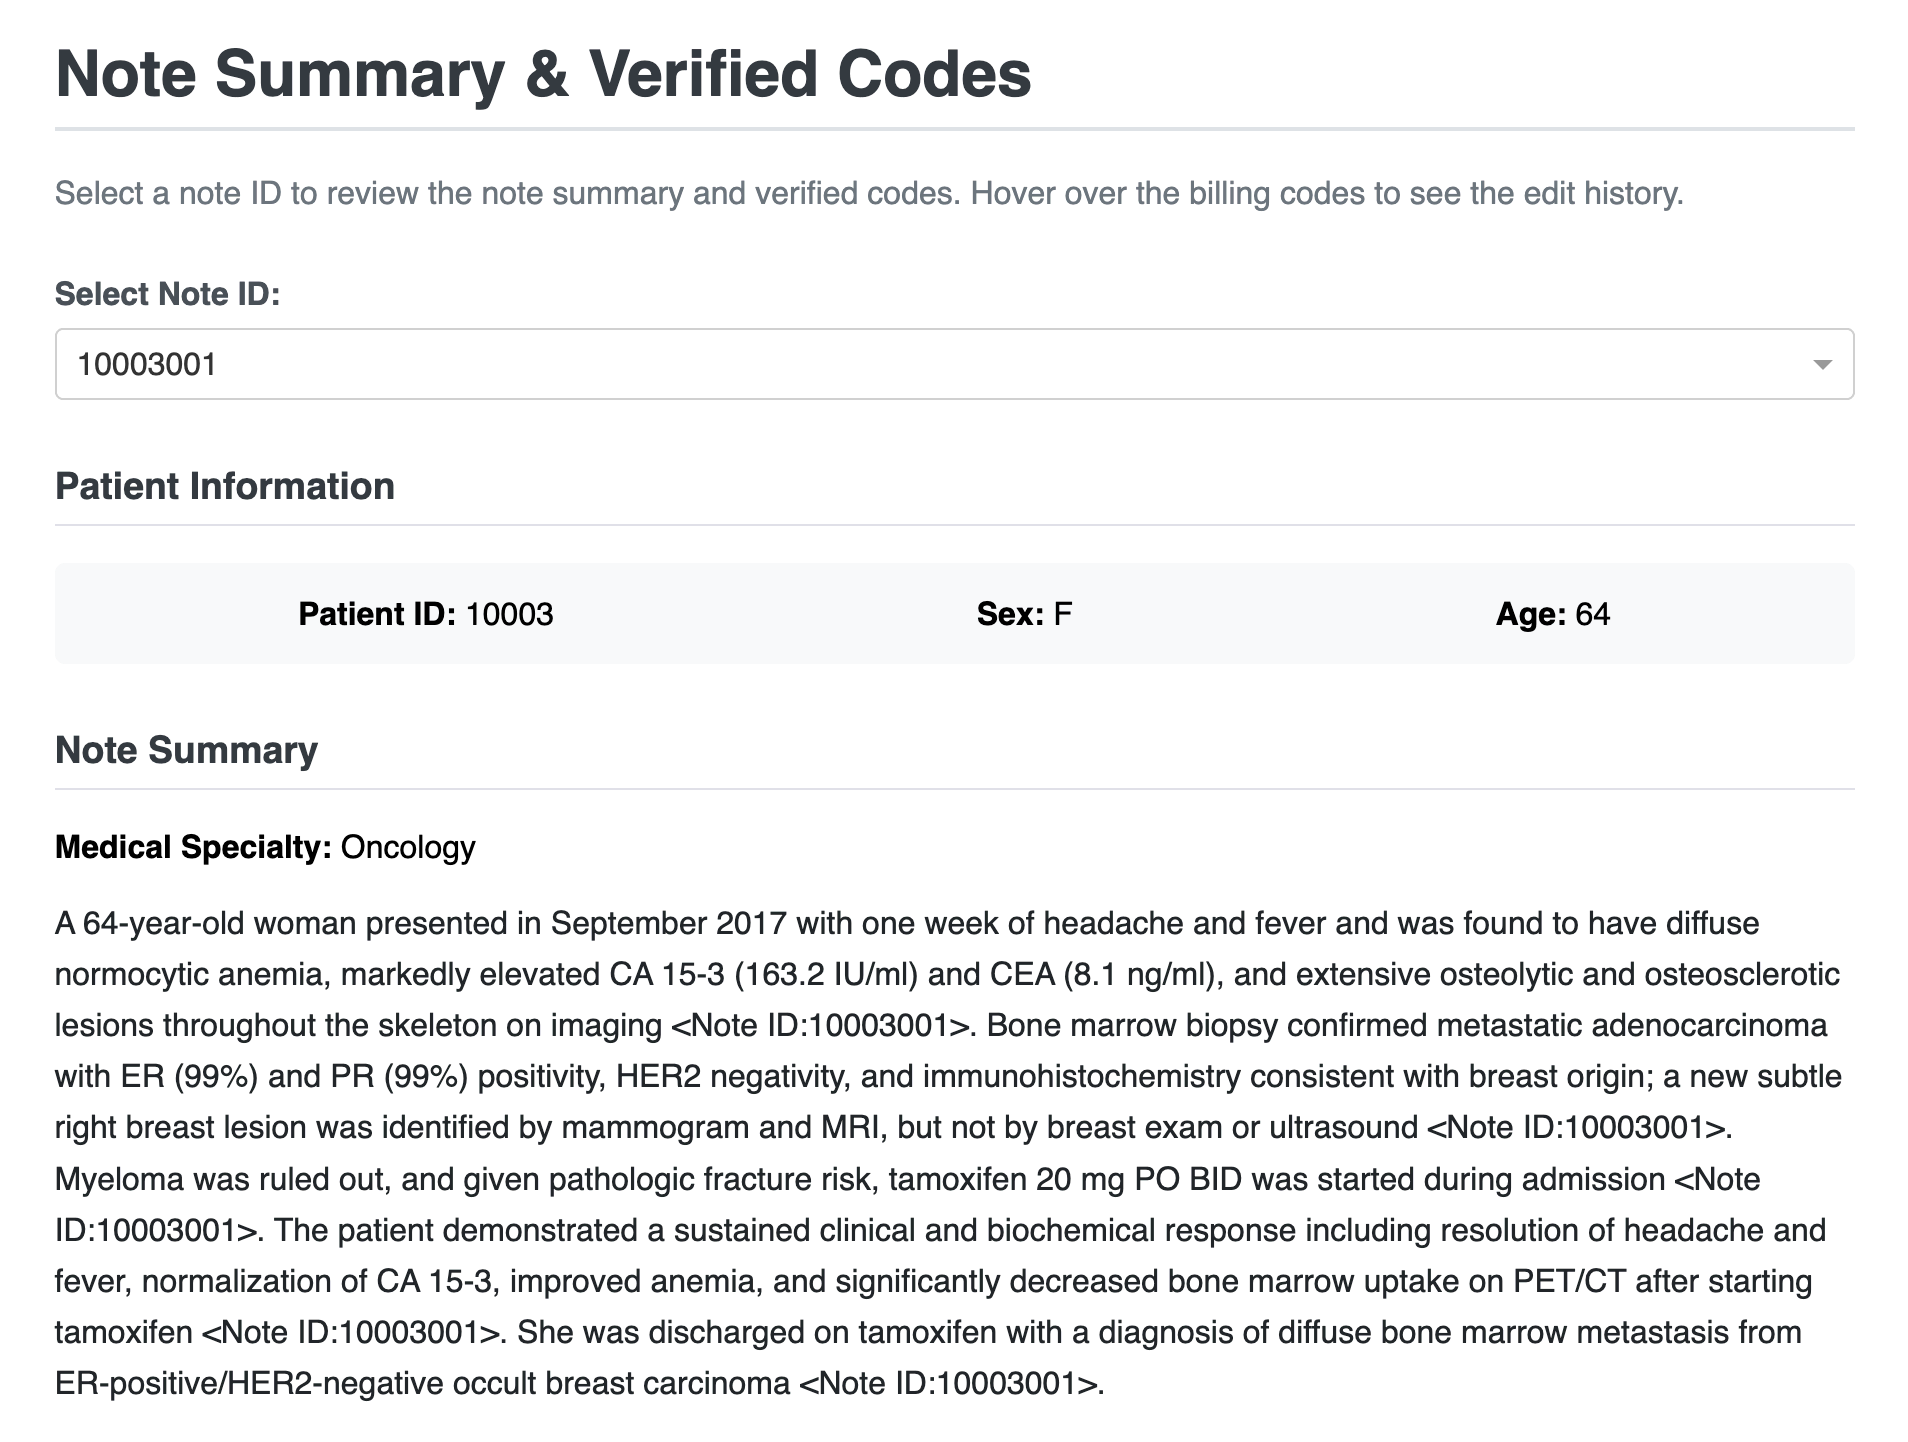
Task: Click the Note Summary section heading
Action: (x=186, y=750)
